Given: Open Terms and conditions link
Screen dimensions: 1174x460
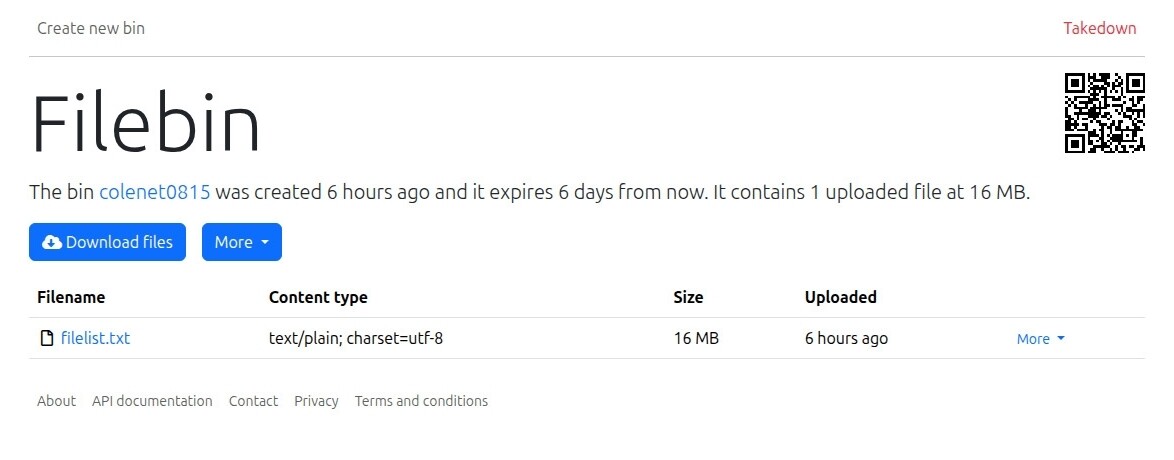Looking at the screenshot, I should [x=421, y=401].
